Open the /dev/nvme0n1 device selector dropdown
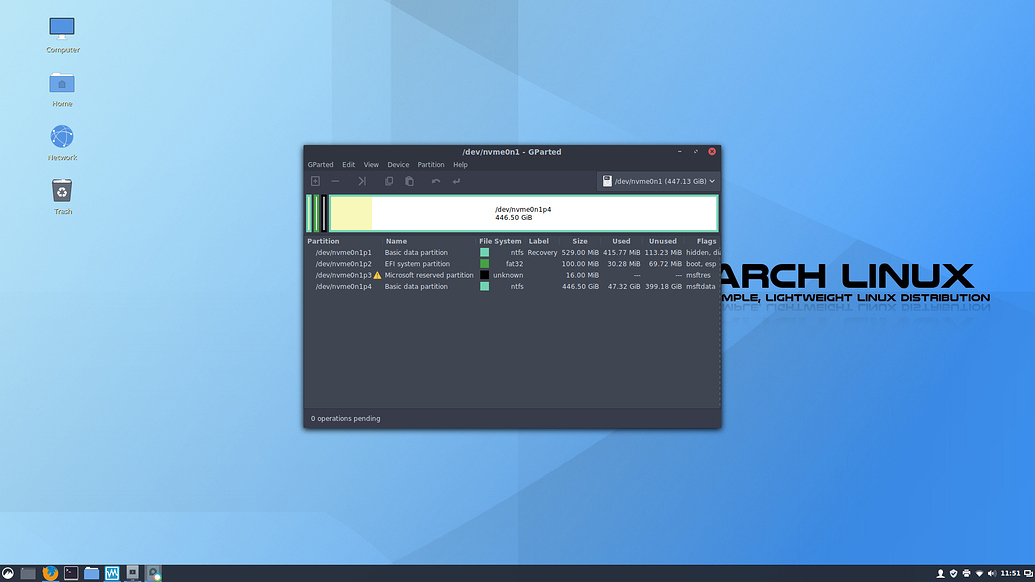This screenshot has width=1035, height=582. tap(658, 181)
